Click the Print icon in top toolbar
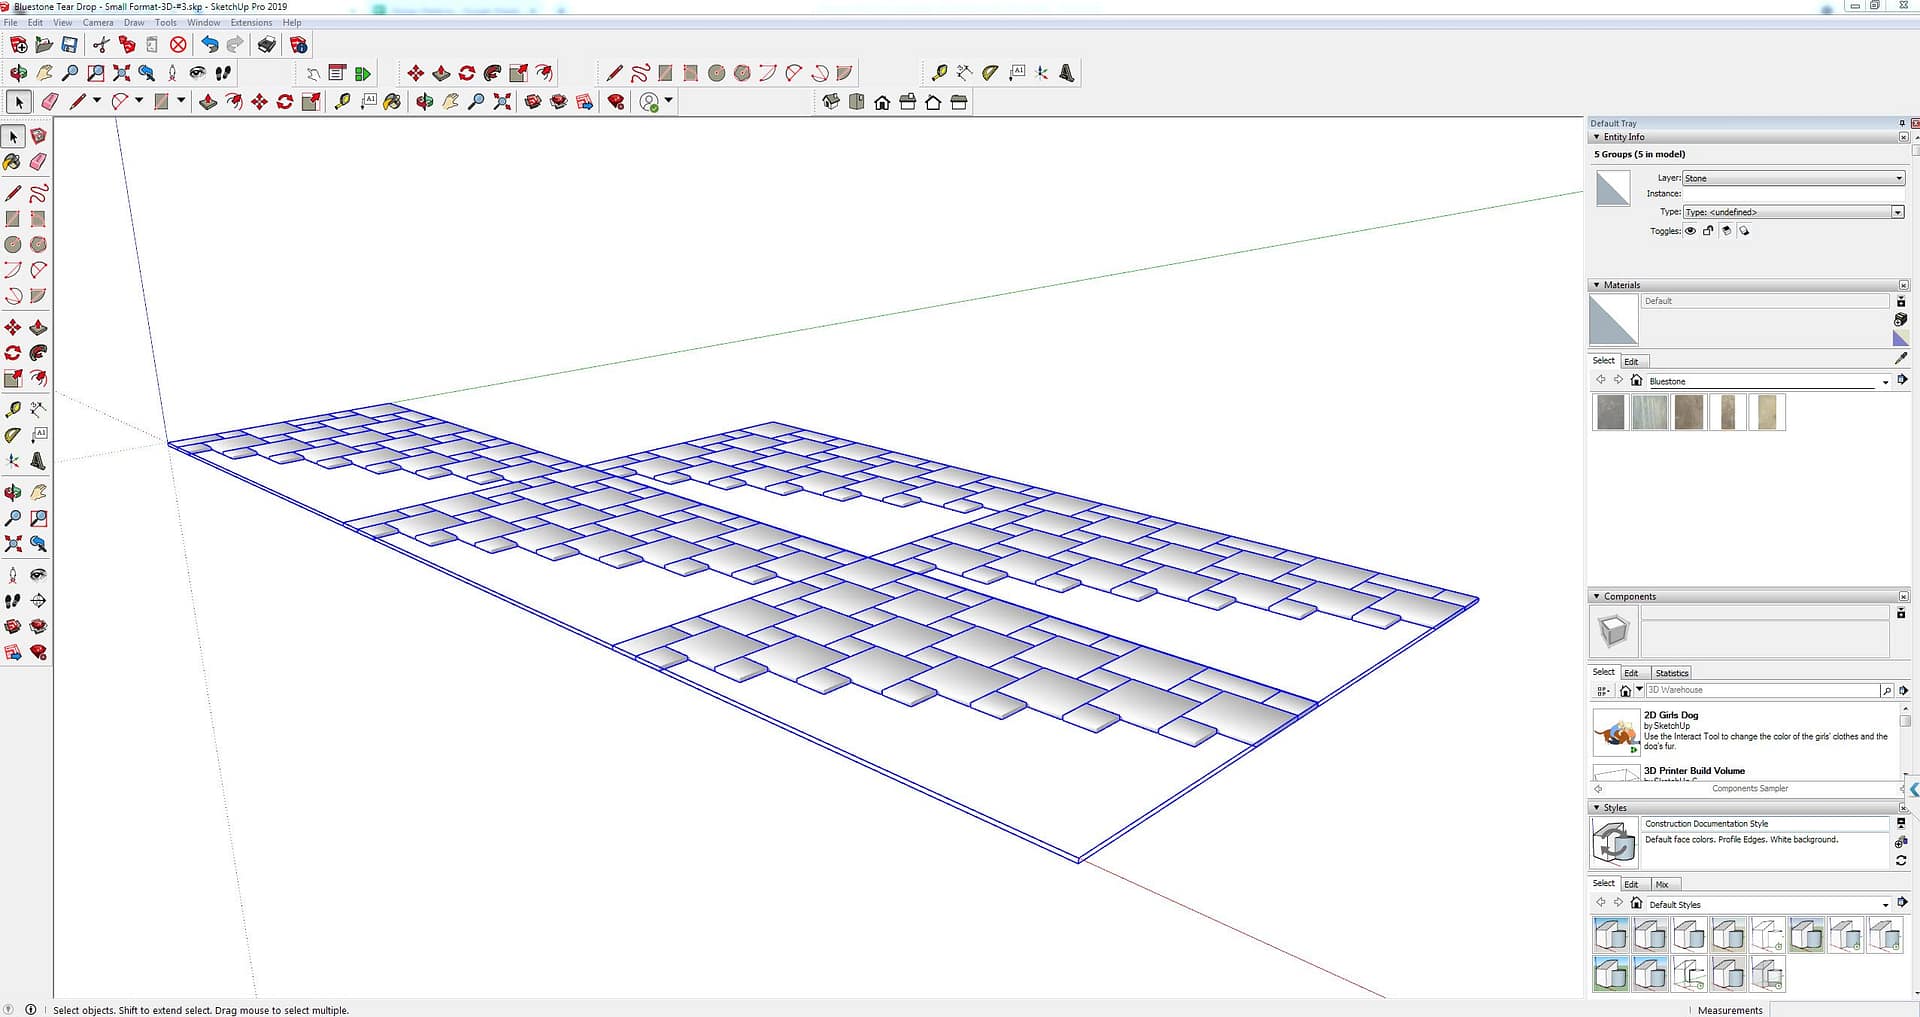This screenshot has height=1017, width=1920. tap(266, 45)
